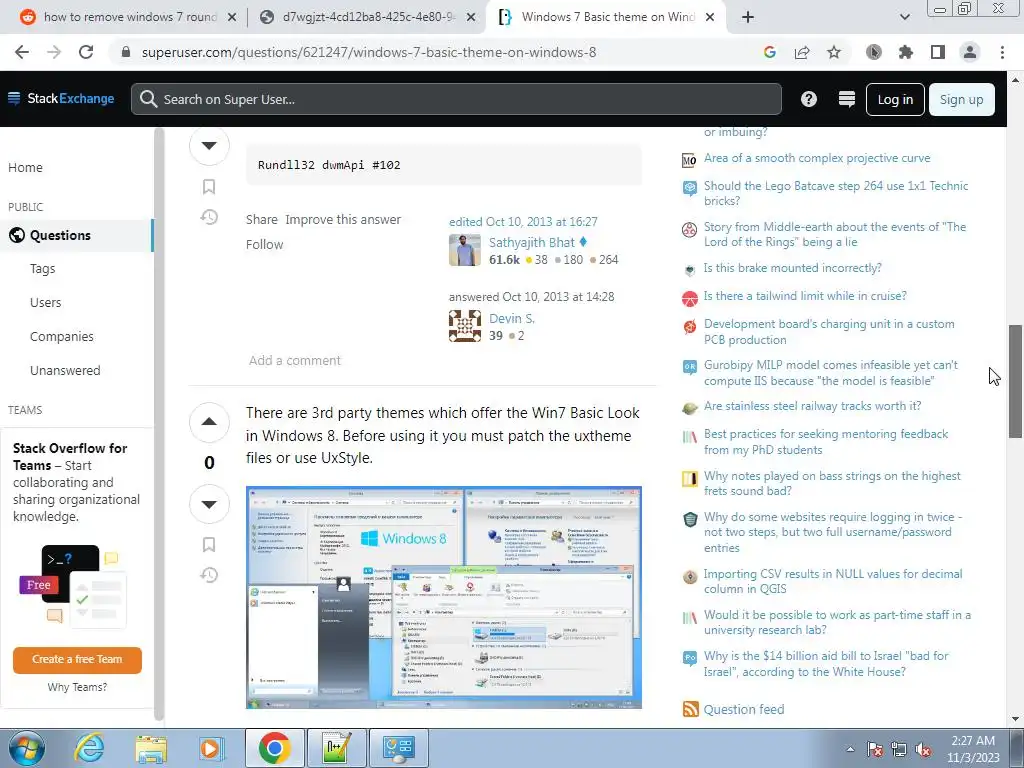Show hidden system tray icons
The image size is (1024, 768).
click(x=850, y=750)
